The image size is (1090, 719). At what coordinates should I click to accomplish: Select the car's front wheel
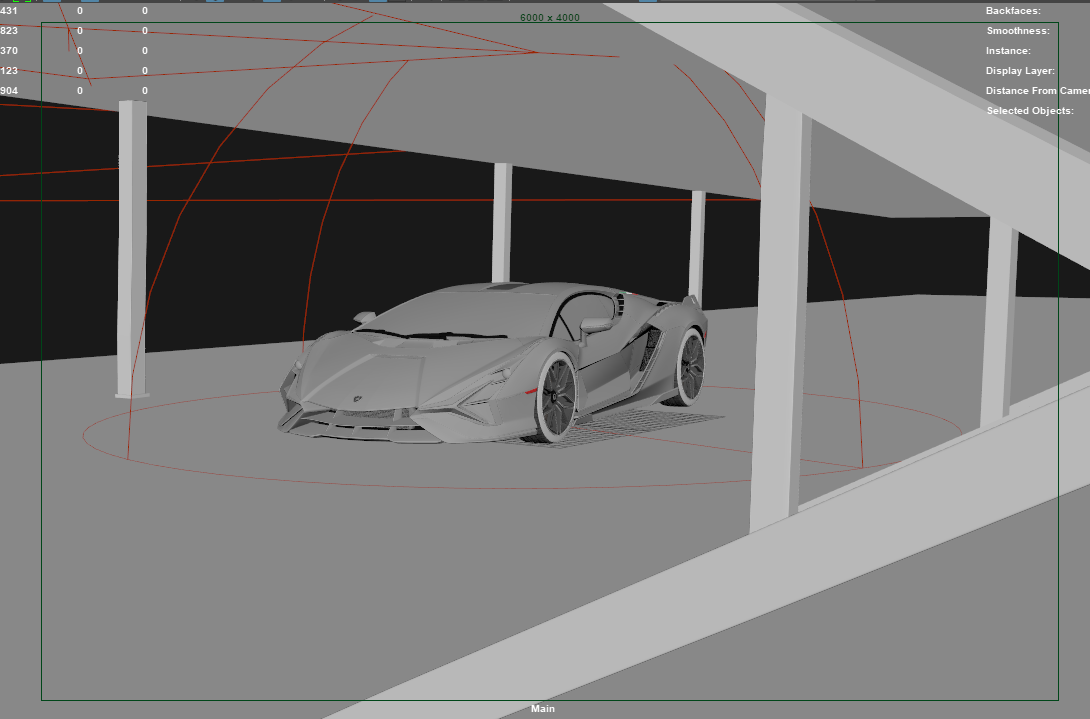point(556,397)
